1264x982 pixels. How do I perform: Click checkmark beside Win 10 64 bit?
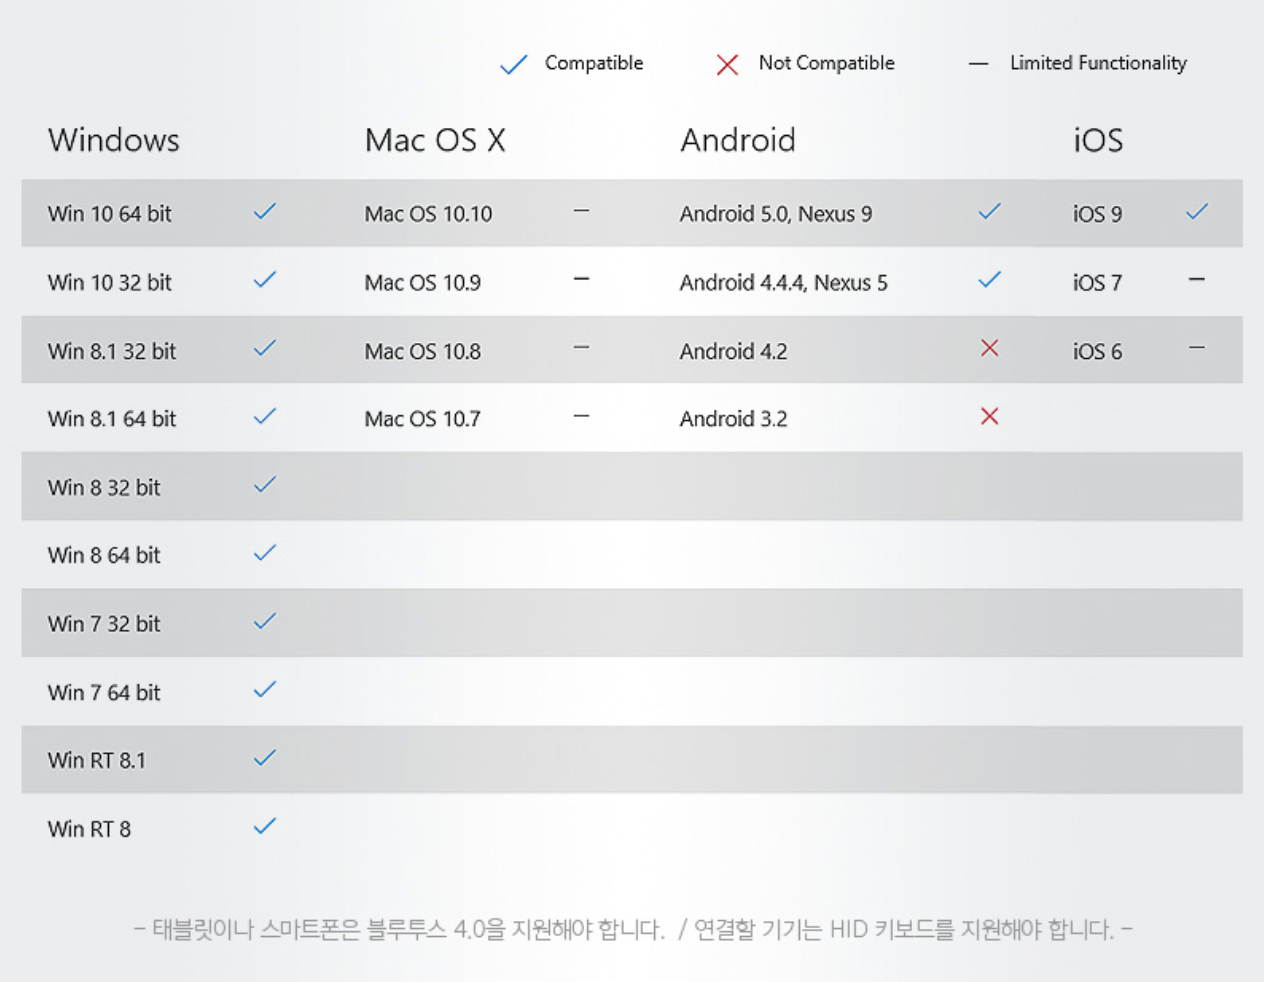pyautogui.click(x=265, y=211)
